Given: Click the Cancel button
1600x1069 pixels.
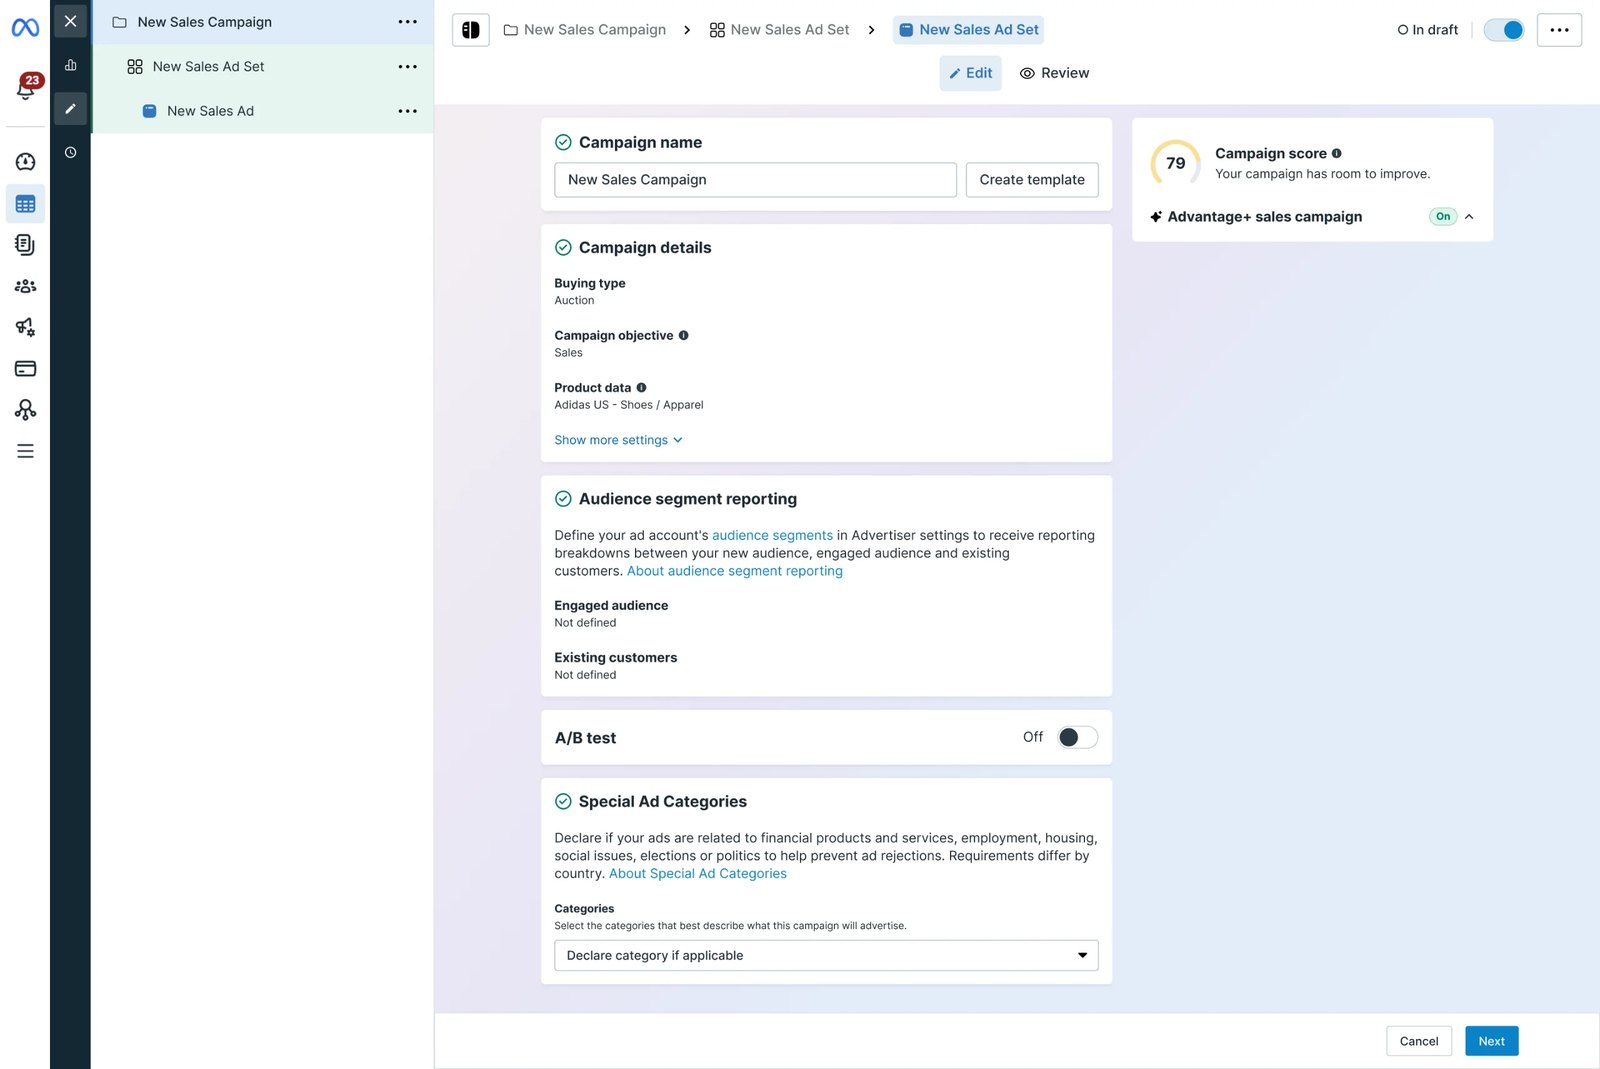Looking at the screenshot, I should 1418,1041.
